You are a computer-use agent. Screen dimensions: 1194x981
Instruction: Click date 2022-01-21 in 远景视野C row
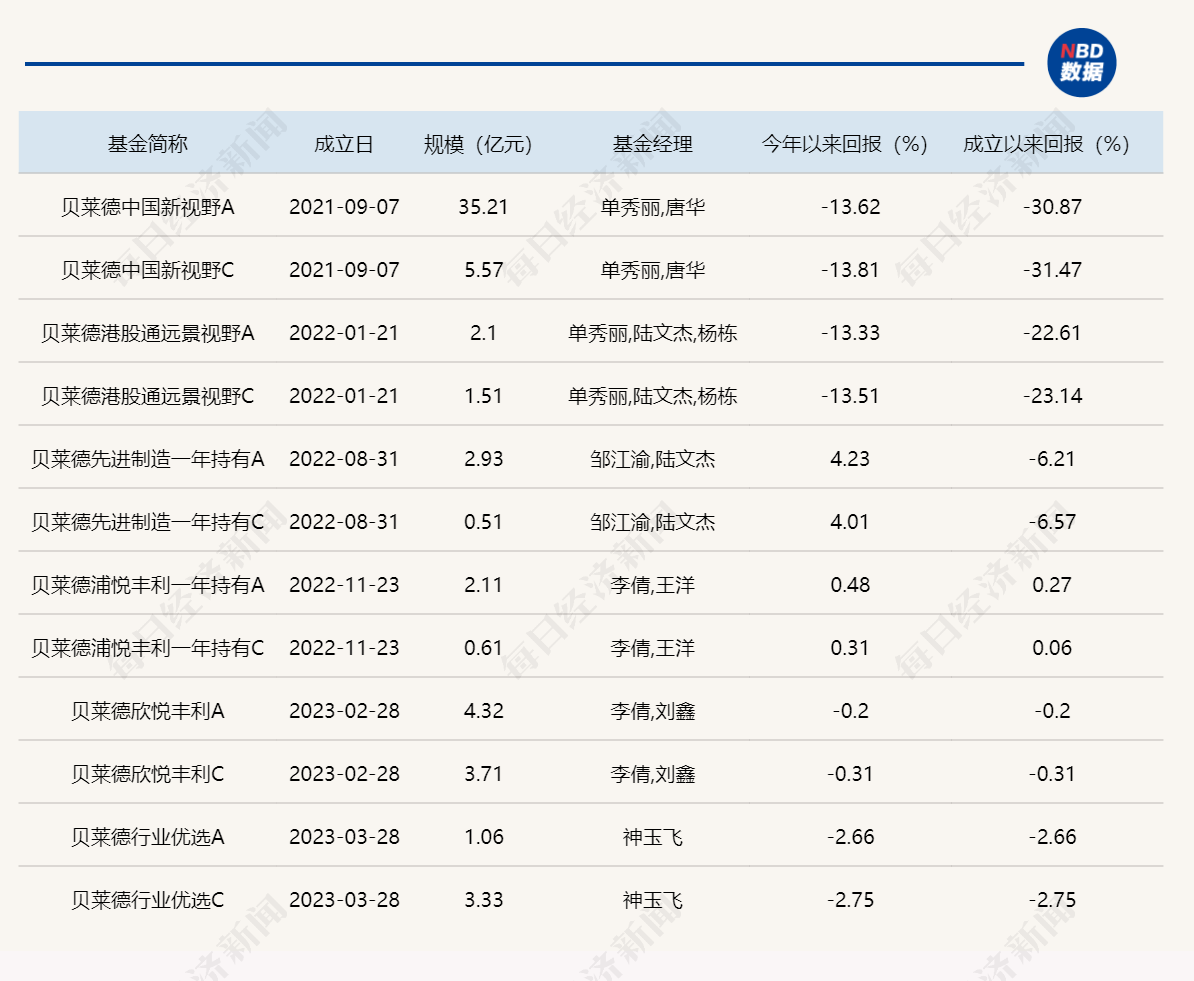[344, 396]
